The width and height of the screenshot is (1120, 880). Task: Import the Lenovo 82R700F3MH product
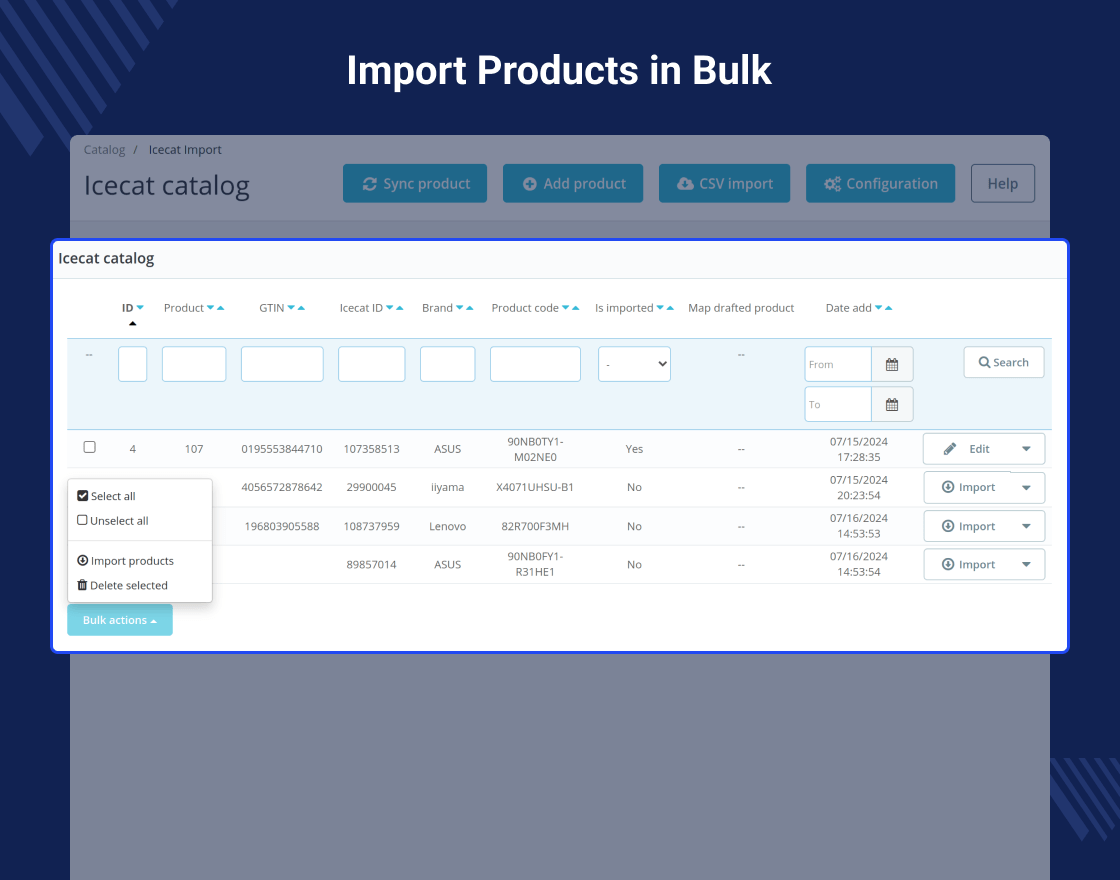tap(968, 526)
